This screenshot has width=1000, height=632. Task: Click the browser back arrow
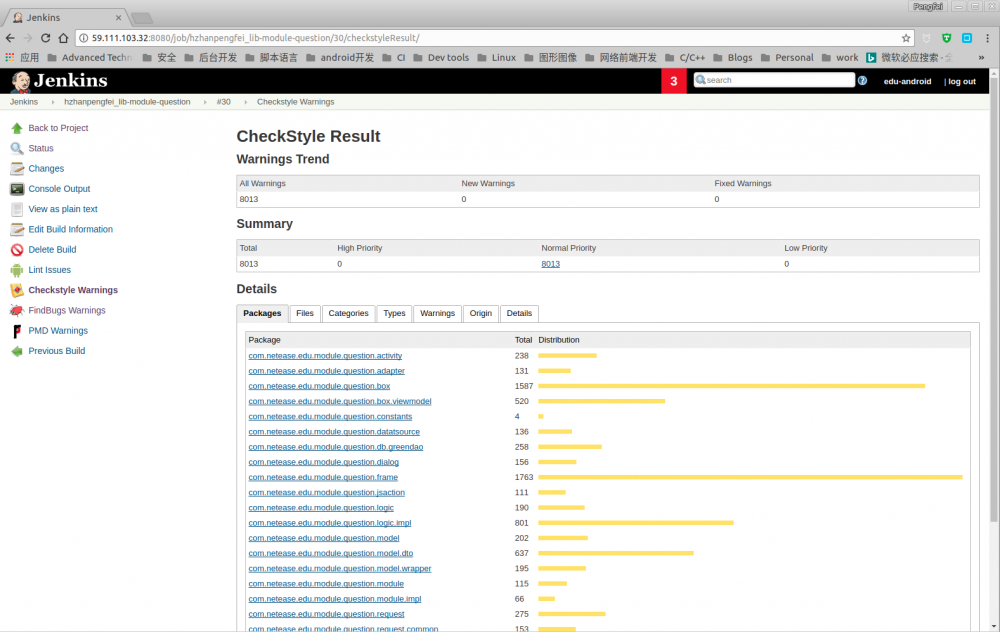point(10,38)
